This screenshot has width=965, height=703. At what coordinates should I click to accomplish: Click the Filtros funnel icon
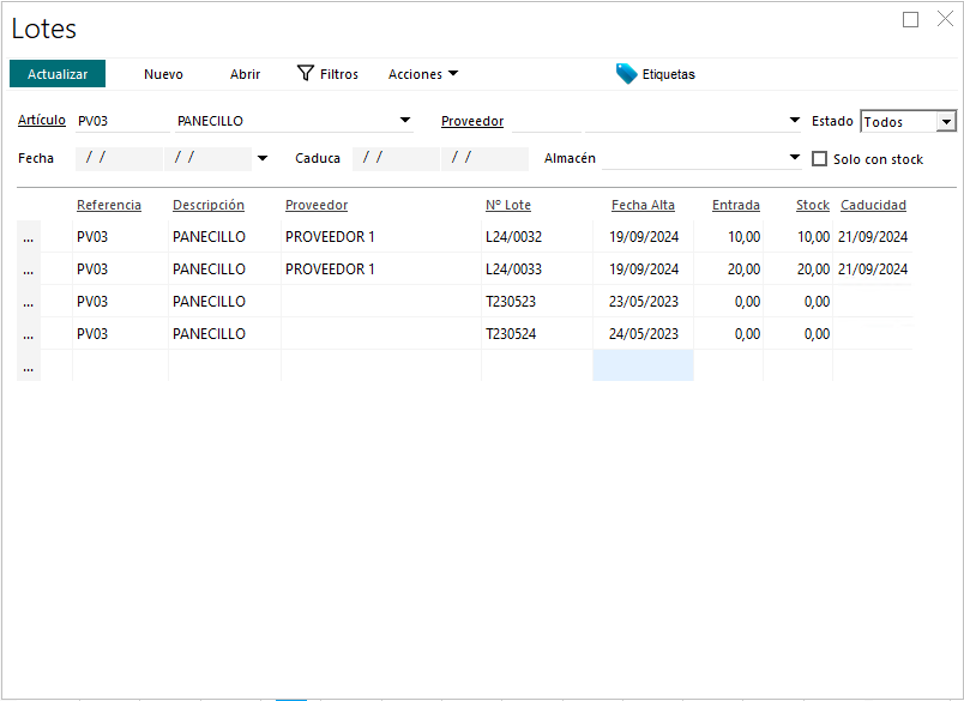pos(305,73)
